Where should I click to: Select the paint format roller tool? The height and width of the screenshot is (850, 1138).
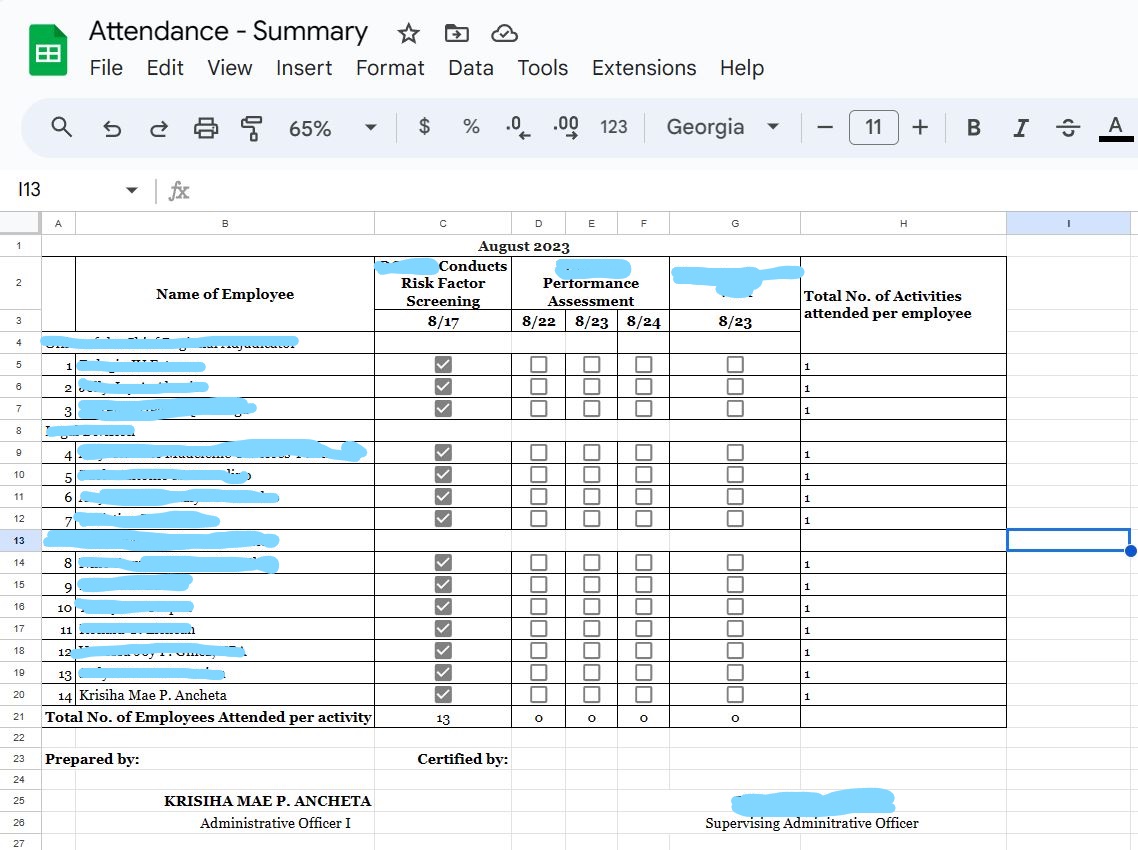251,128
